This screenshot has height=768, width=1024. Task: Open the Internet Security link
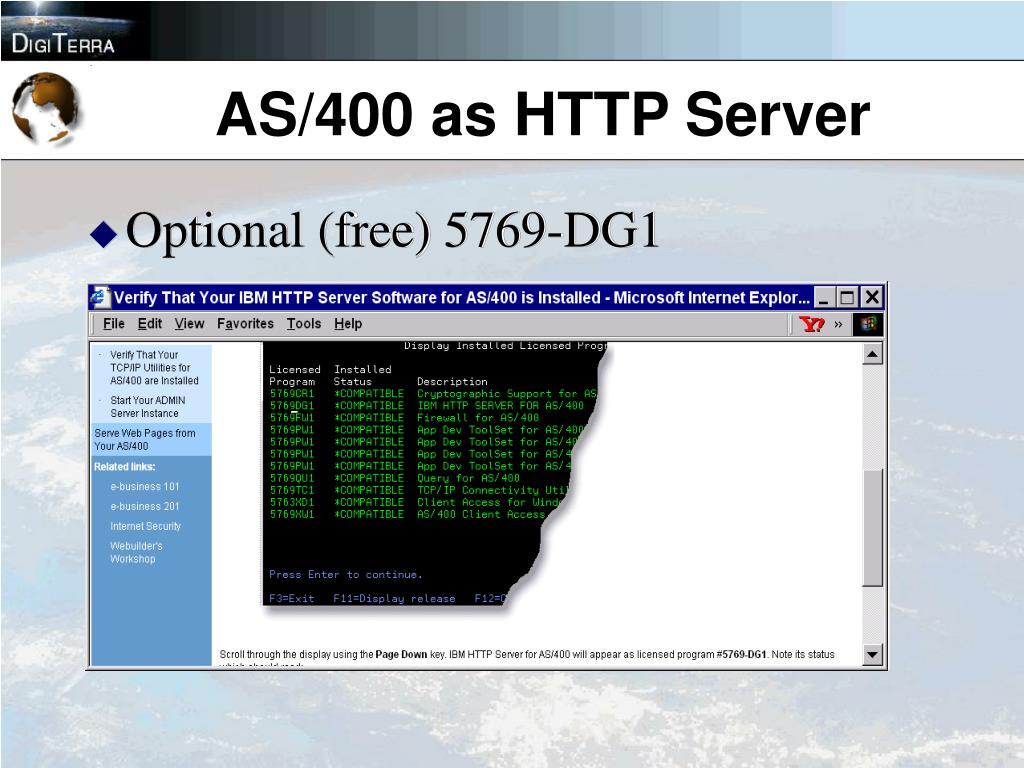145,526
